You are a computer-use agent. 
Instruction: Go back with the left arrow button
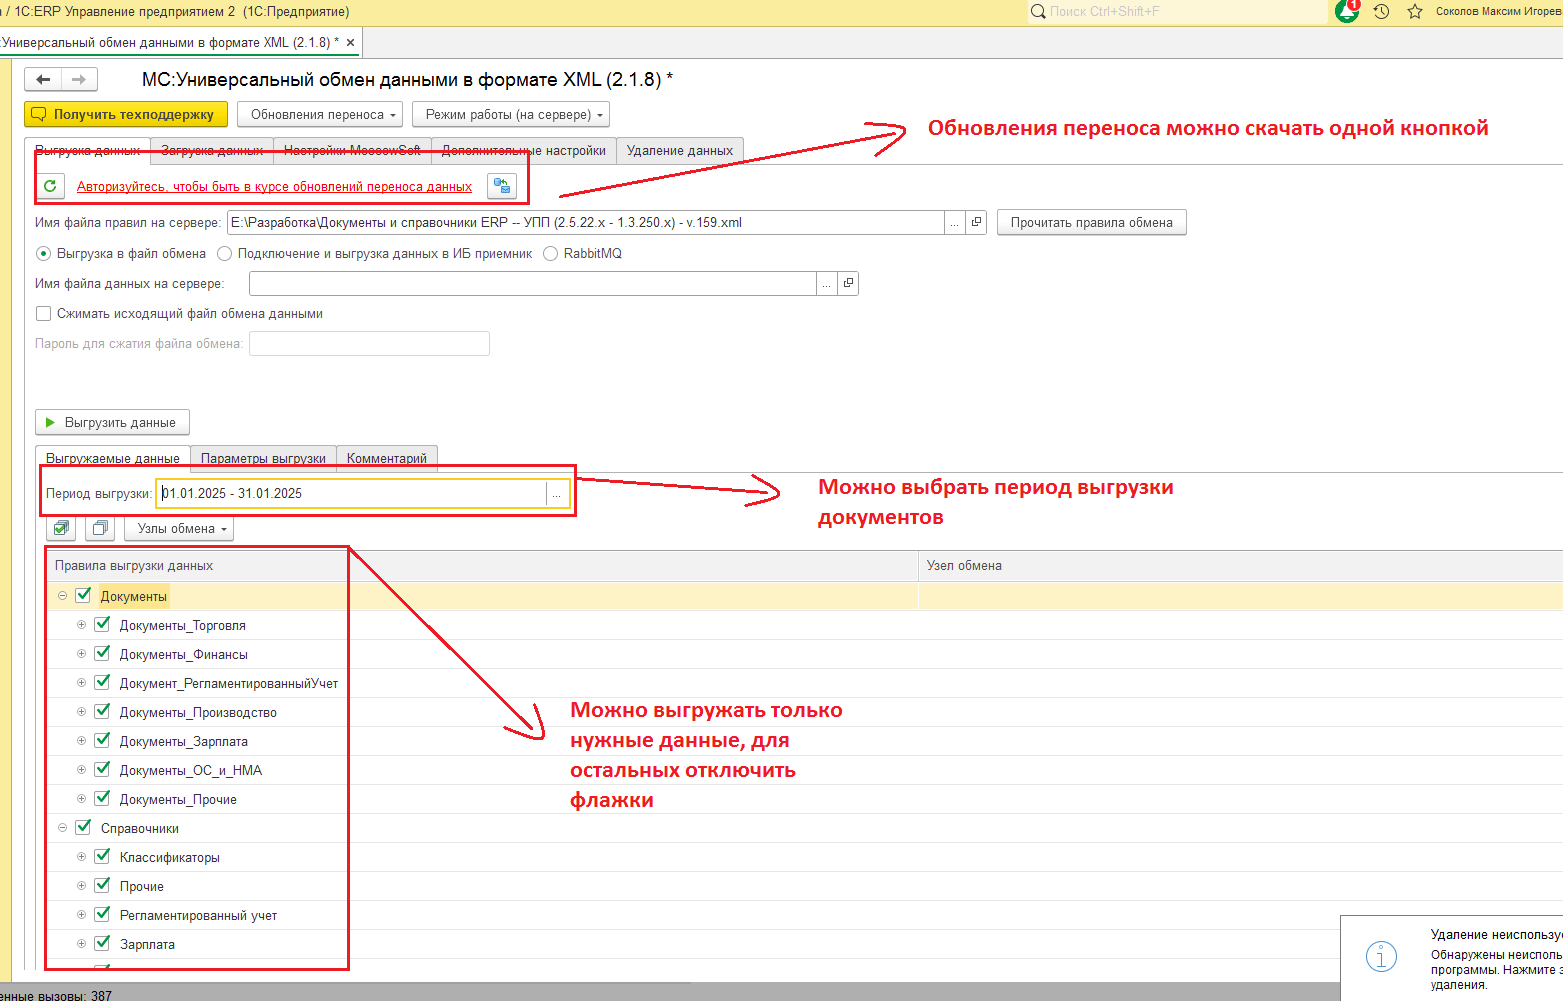pos(43,79)
